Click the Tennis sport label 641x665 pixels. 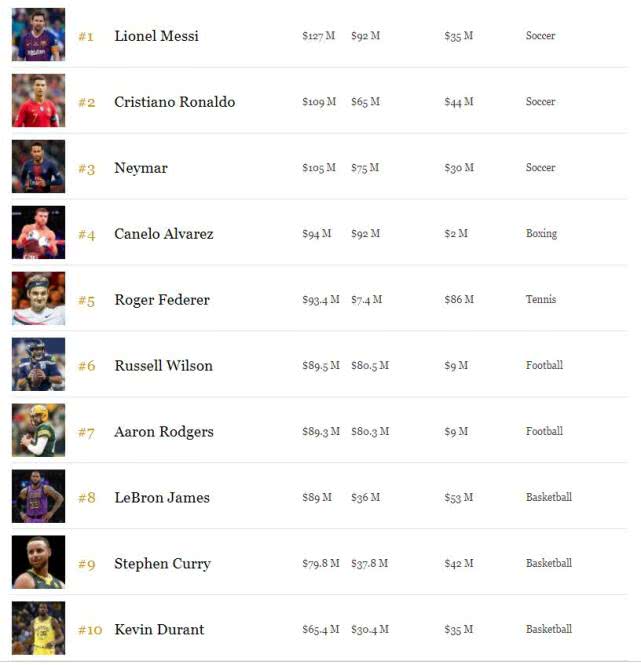(x=540, y=300)
